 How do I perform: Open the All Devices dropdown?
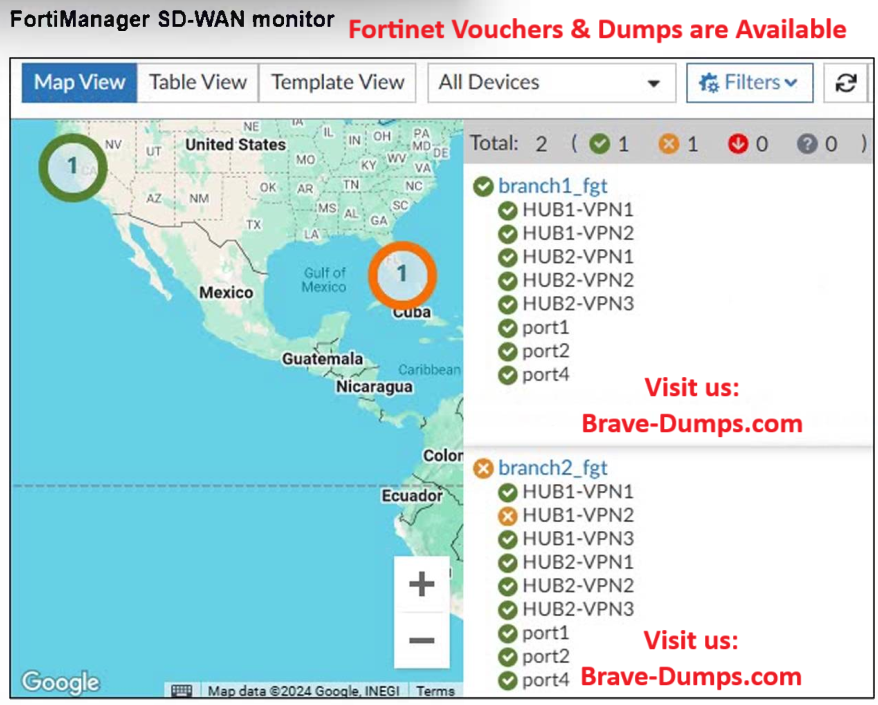[549, 83]
